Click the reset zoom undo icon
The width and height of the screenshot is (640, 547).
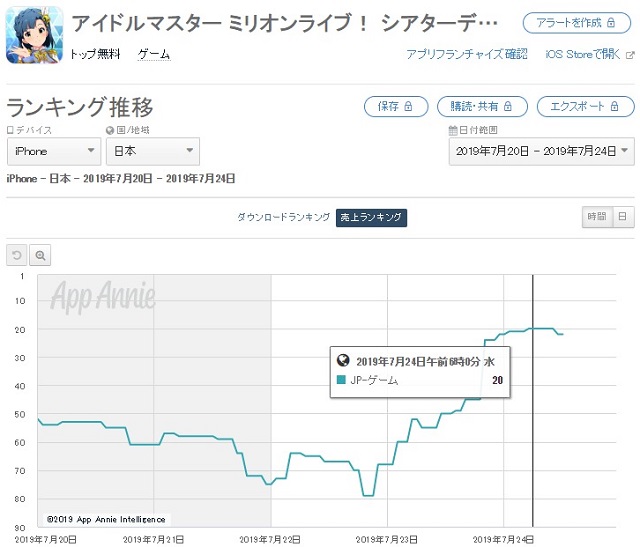(x=17, y=255)
